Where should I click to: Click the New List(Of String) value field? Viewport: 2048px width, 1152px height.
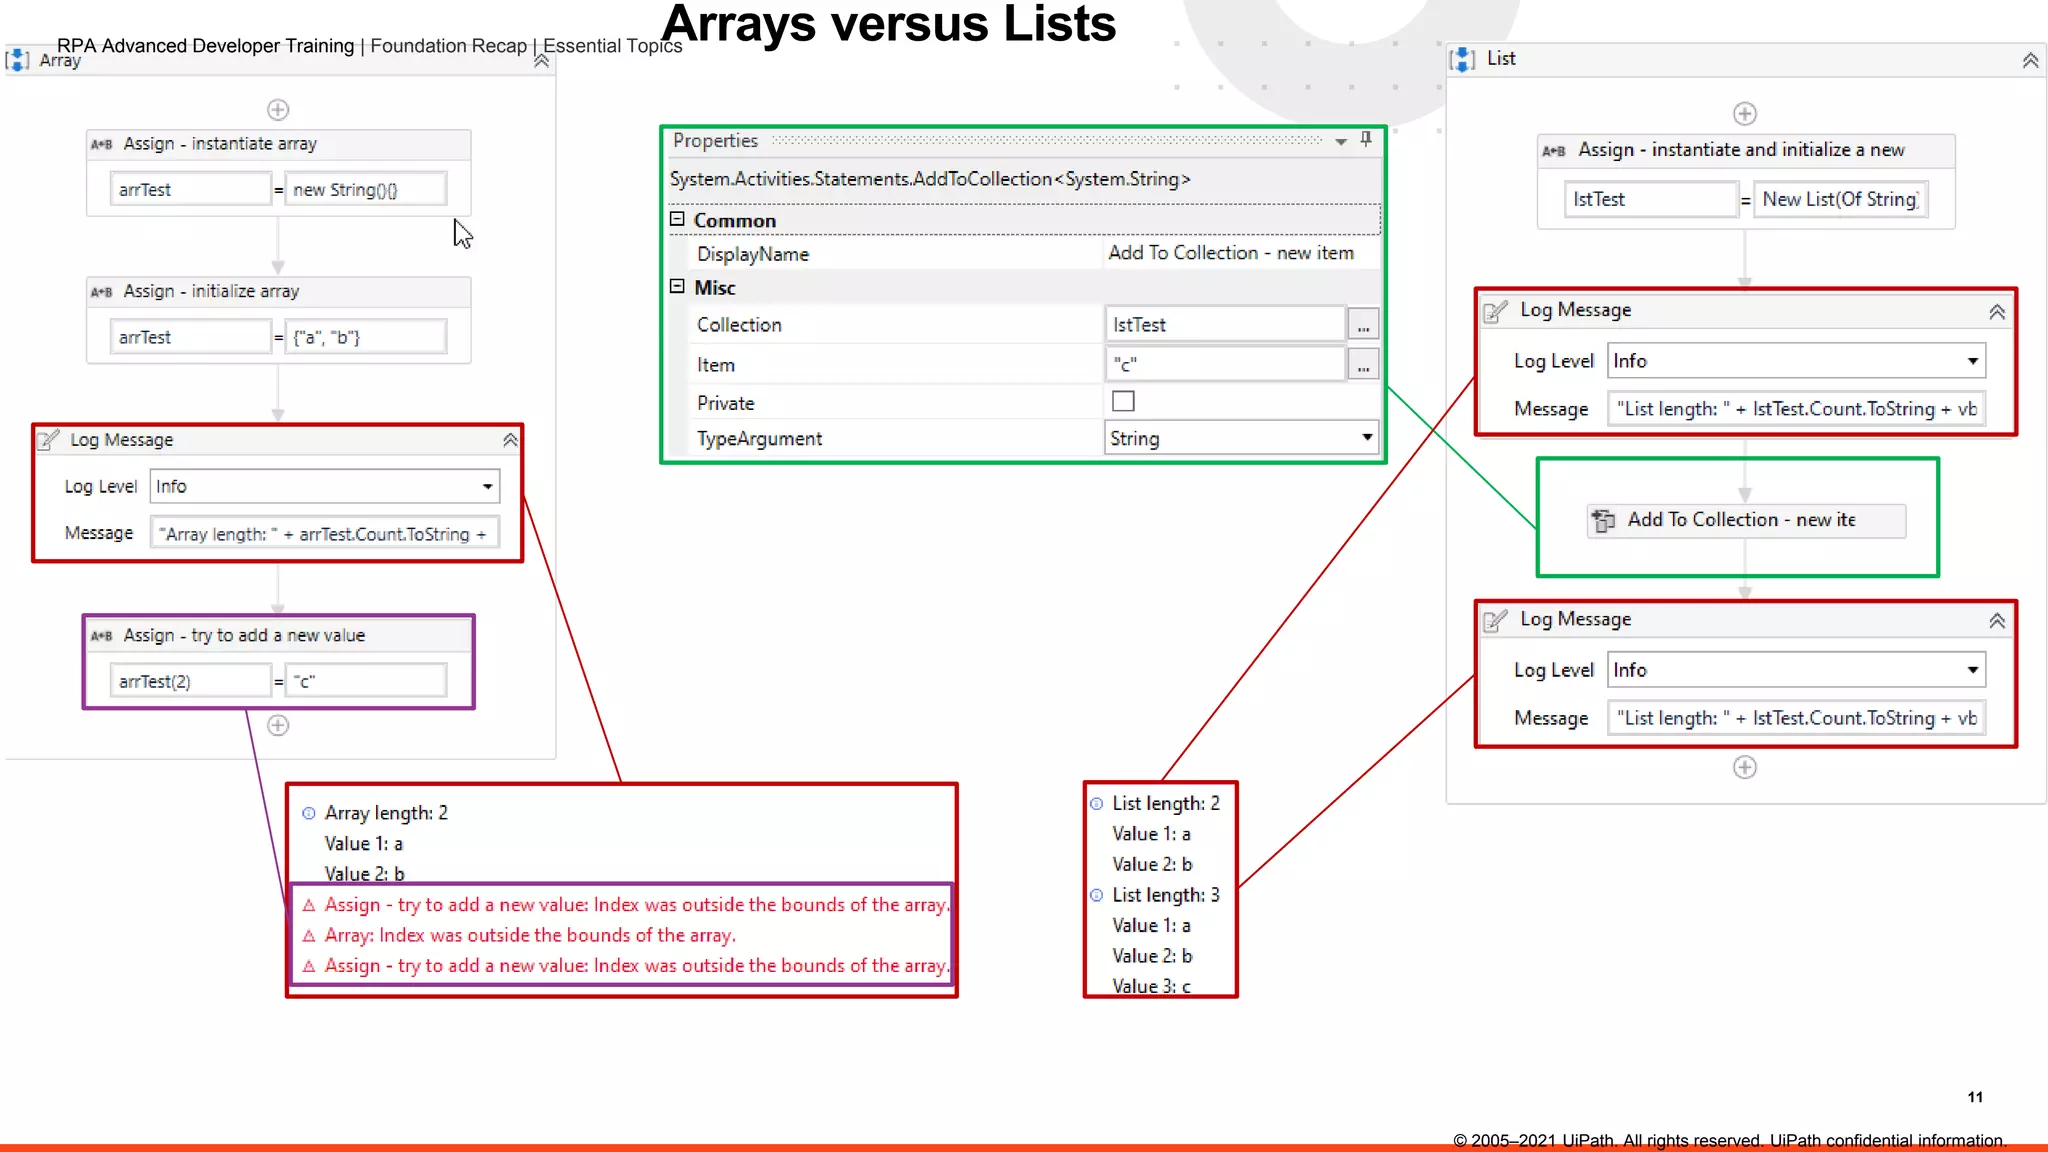click(x=1840, y=199)
